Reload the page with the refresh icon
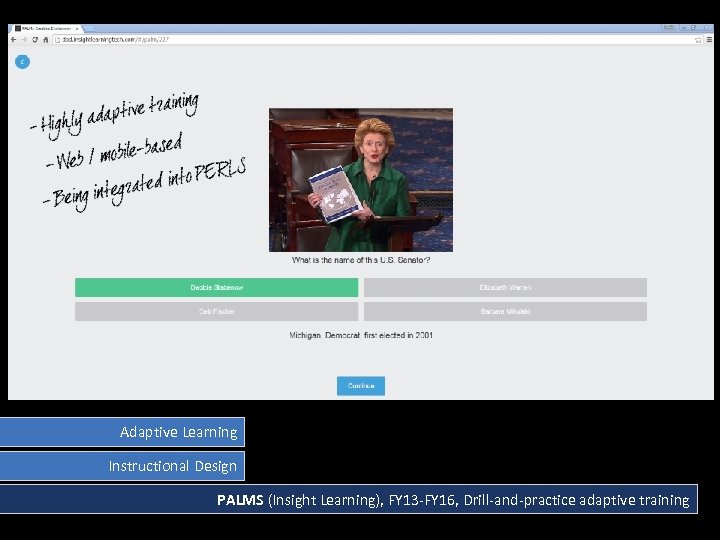Viewport: 720px width, 540px height. point(35,40)
